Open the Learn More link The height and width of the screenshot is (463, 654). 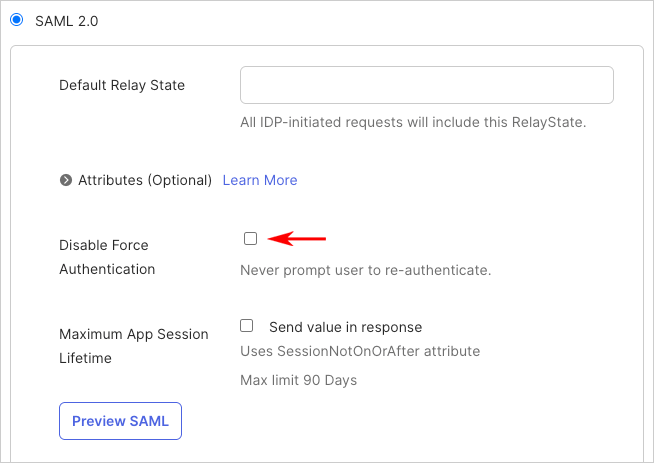pyautogui.click(x=260, y=180)
